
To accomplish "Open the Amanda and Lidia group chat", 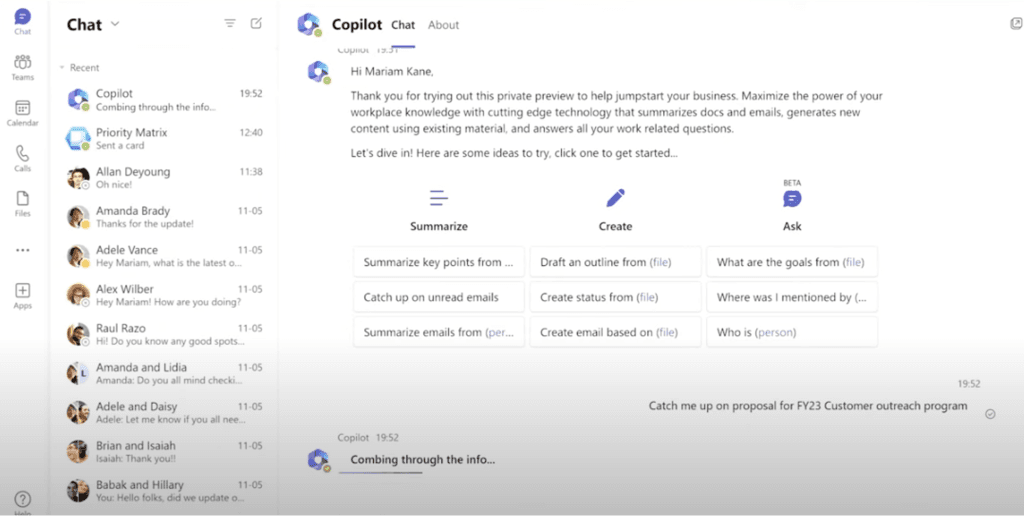I will [x=165, y=374].
